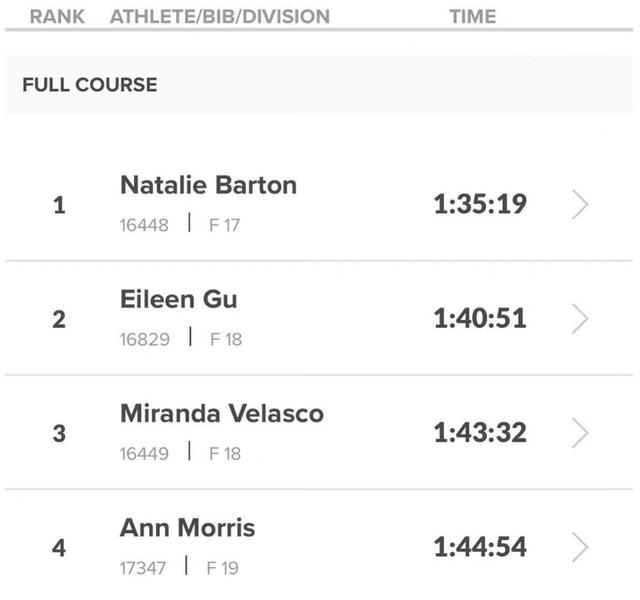This screenshot has width=640, height=600.
Task: Select the Natalie Barton athlete name
Action: [209, 185]
